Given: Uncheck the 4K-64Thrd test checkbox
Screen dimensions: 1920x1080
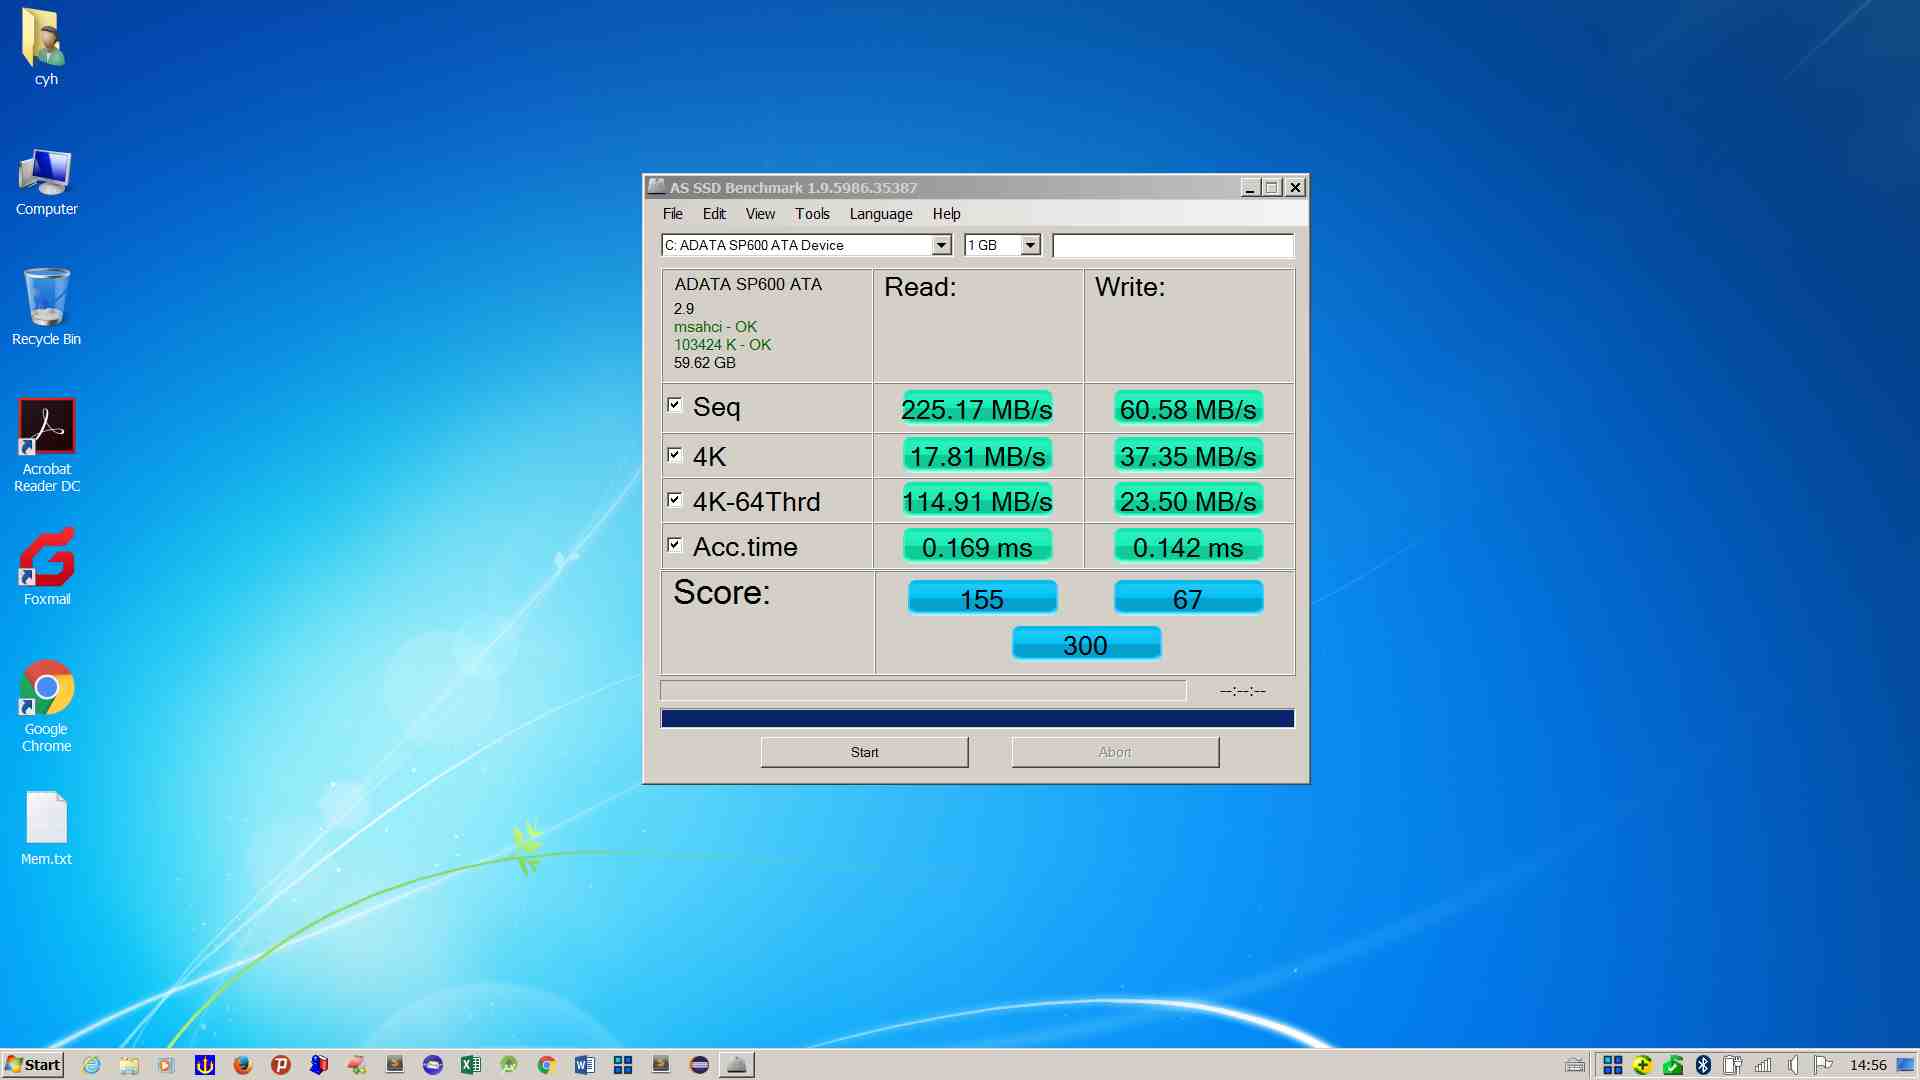Looking at the screenshot, I should (x=675, y=500).
